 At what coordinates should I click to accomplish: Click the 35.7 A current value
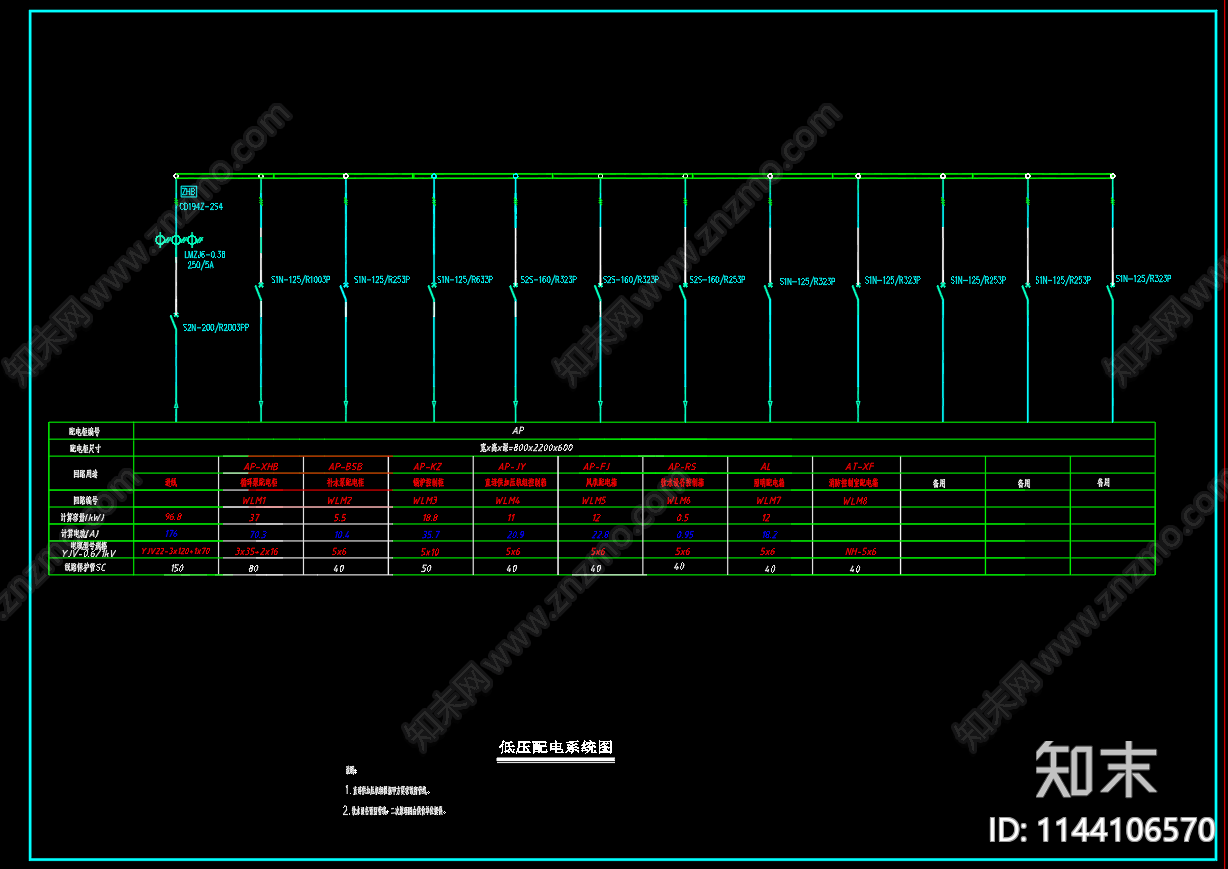coord(430,535)
